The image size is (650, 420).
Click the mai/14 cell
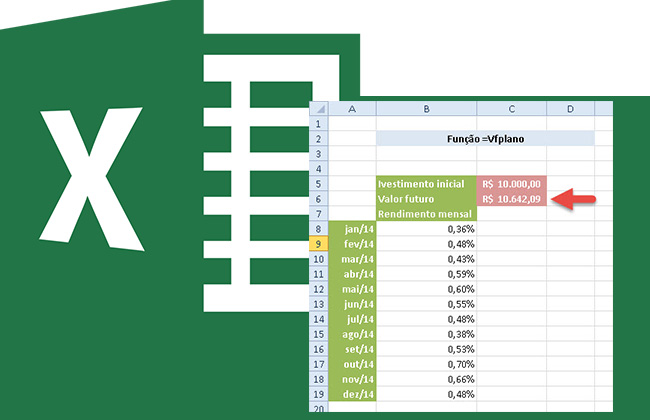coord(352,289)
